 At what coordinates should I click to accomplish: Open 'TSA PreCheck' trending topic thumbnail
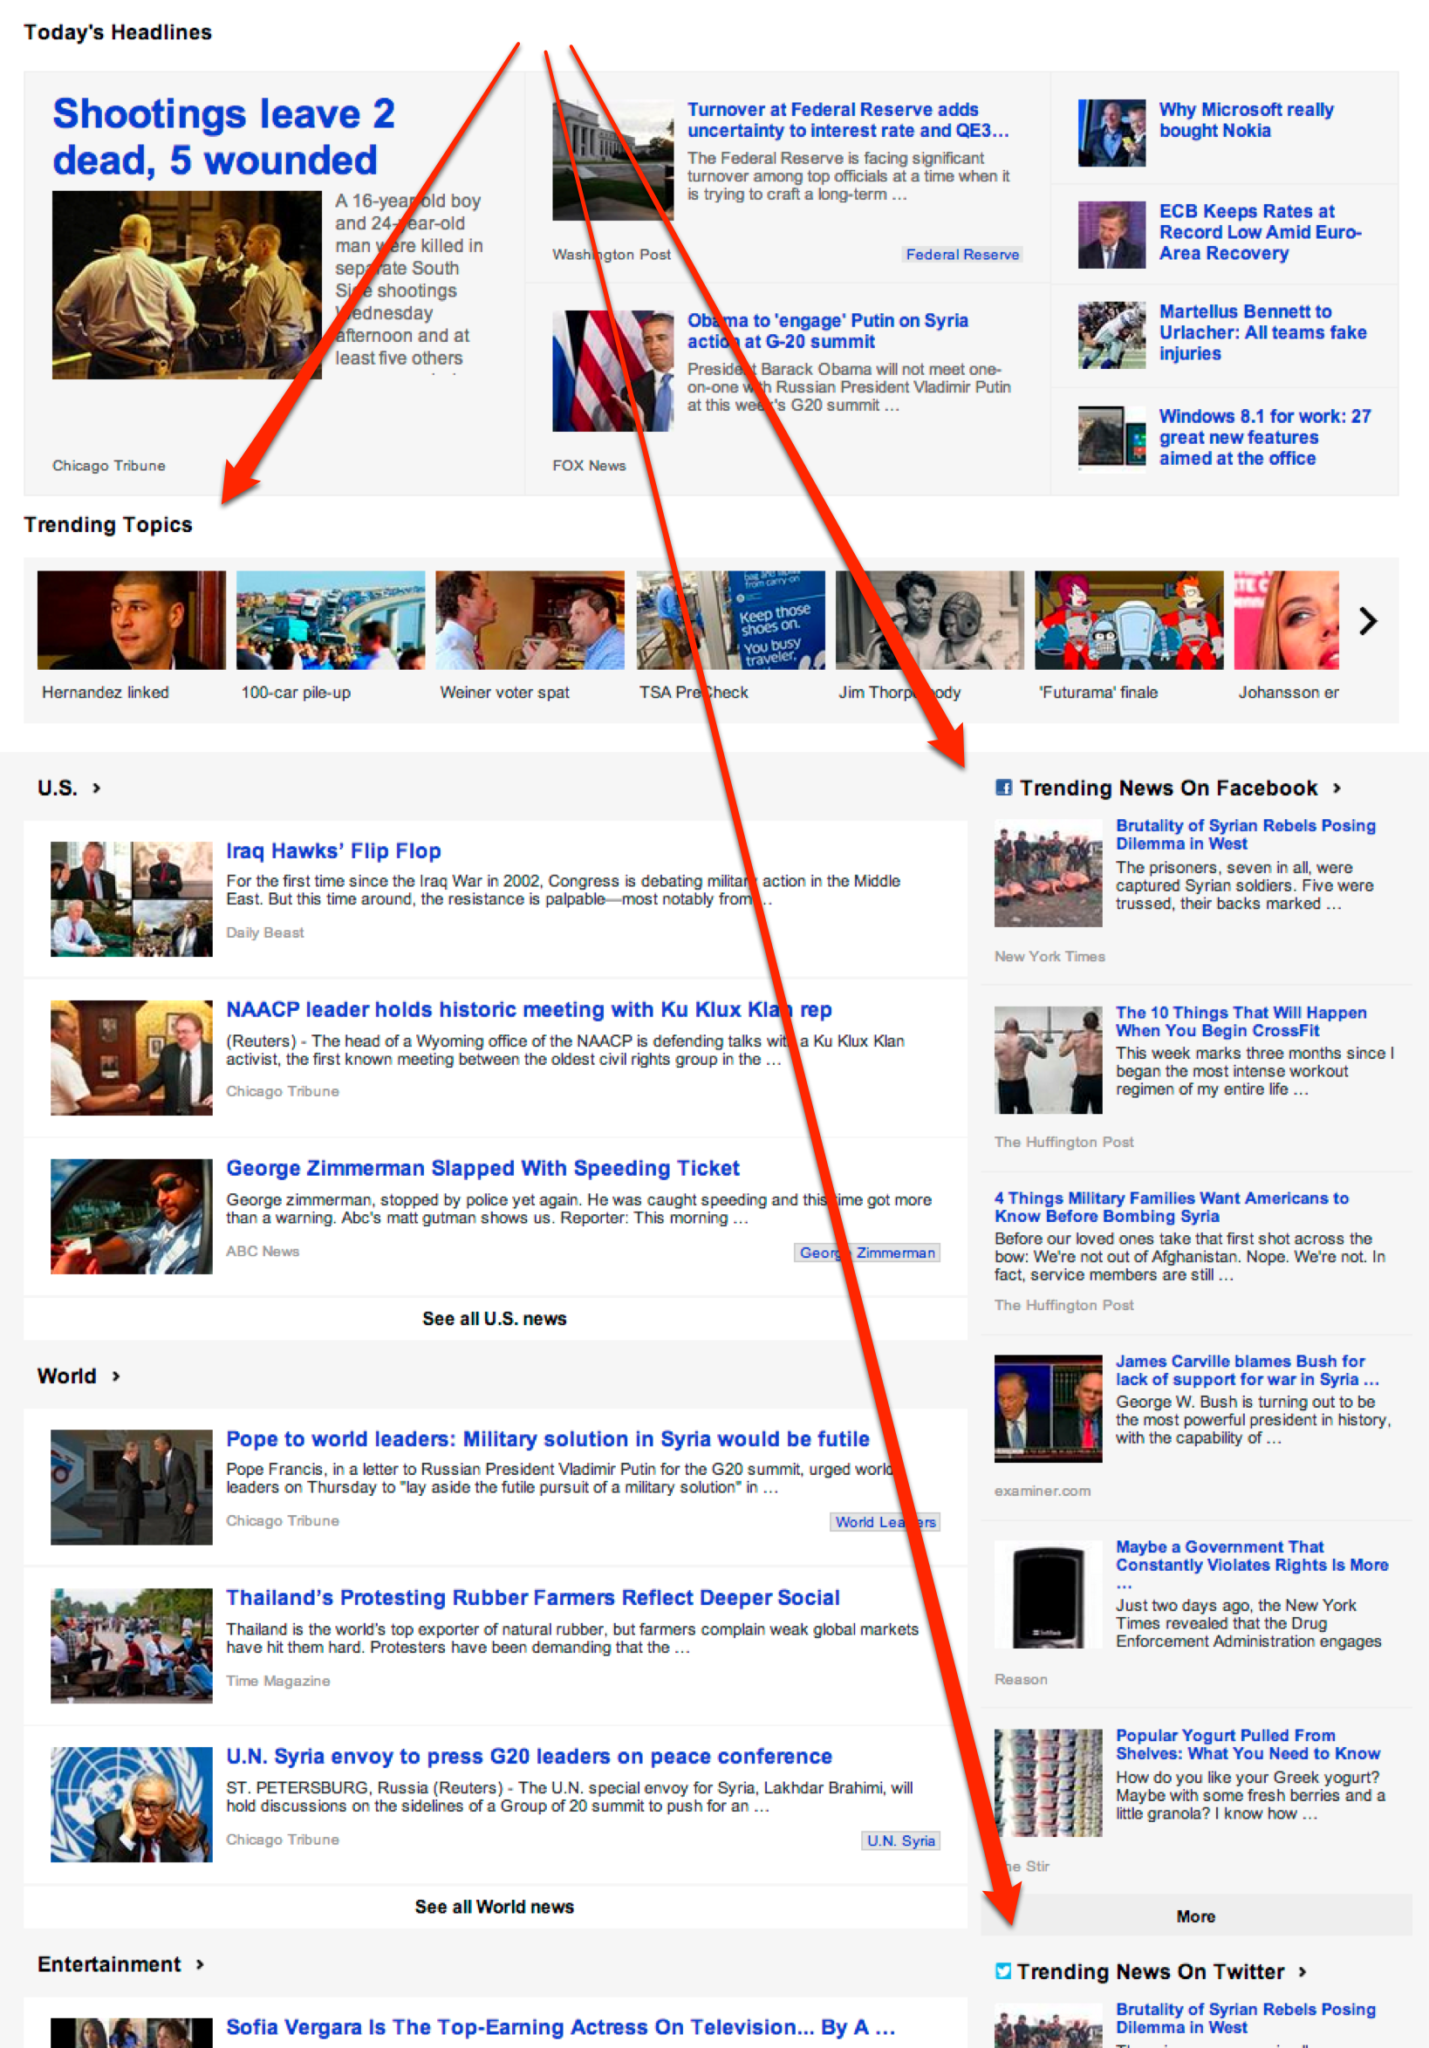point(730,620)
